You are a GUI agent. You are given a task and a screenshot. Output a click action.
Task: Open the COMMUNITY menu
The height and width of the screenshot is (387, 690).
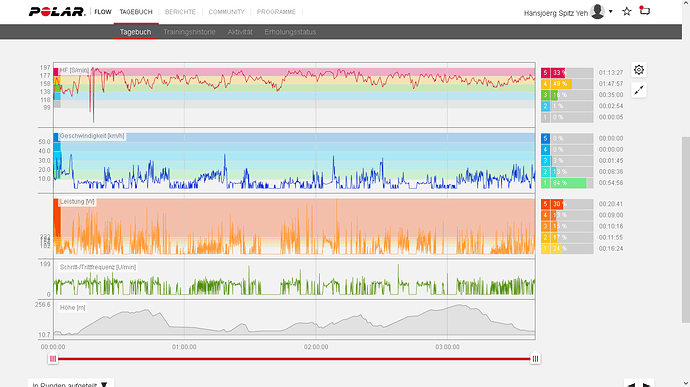click(227, 12)
